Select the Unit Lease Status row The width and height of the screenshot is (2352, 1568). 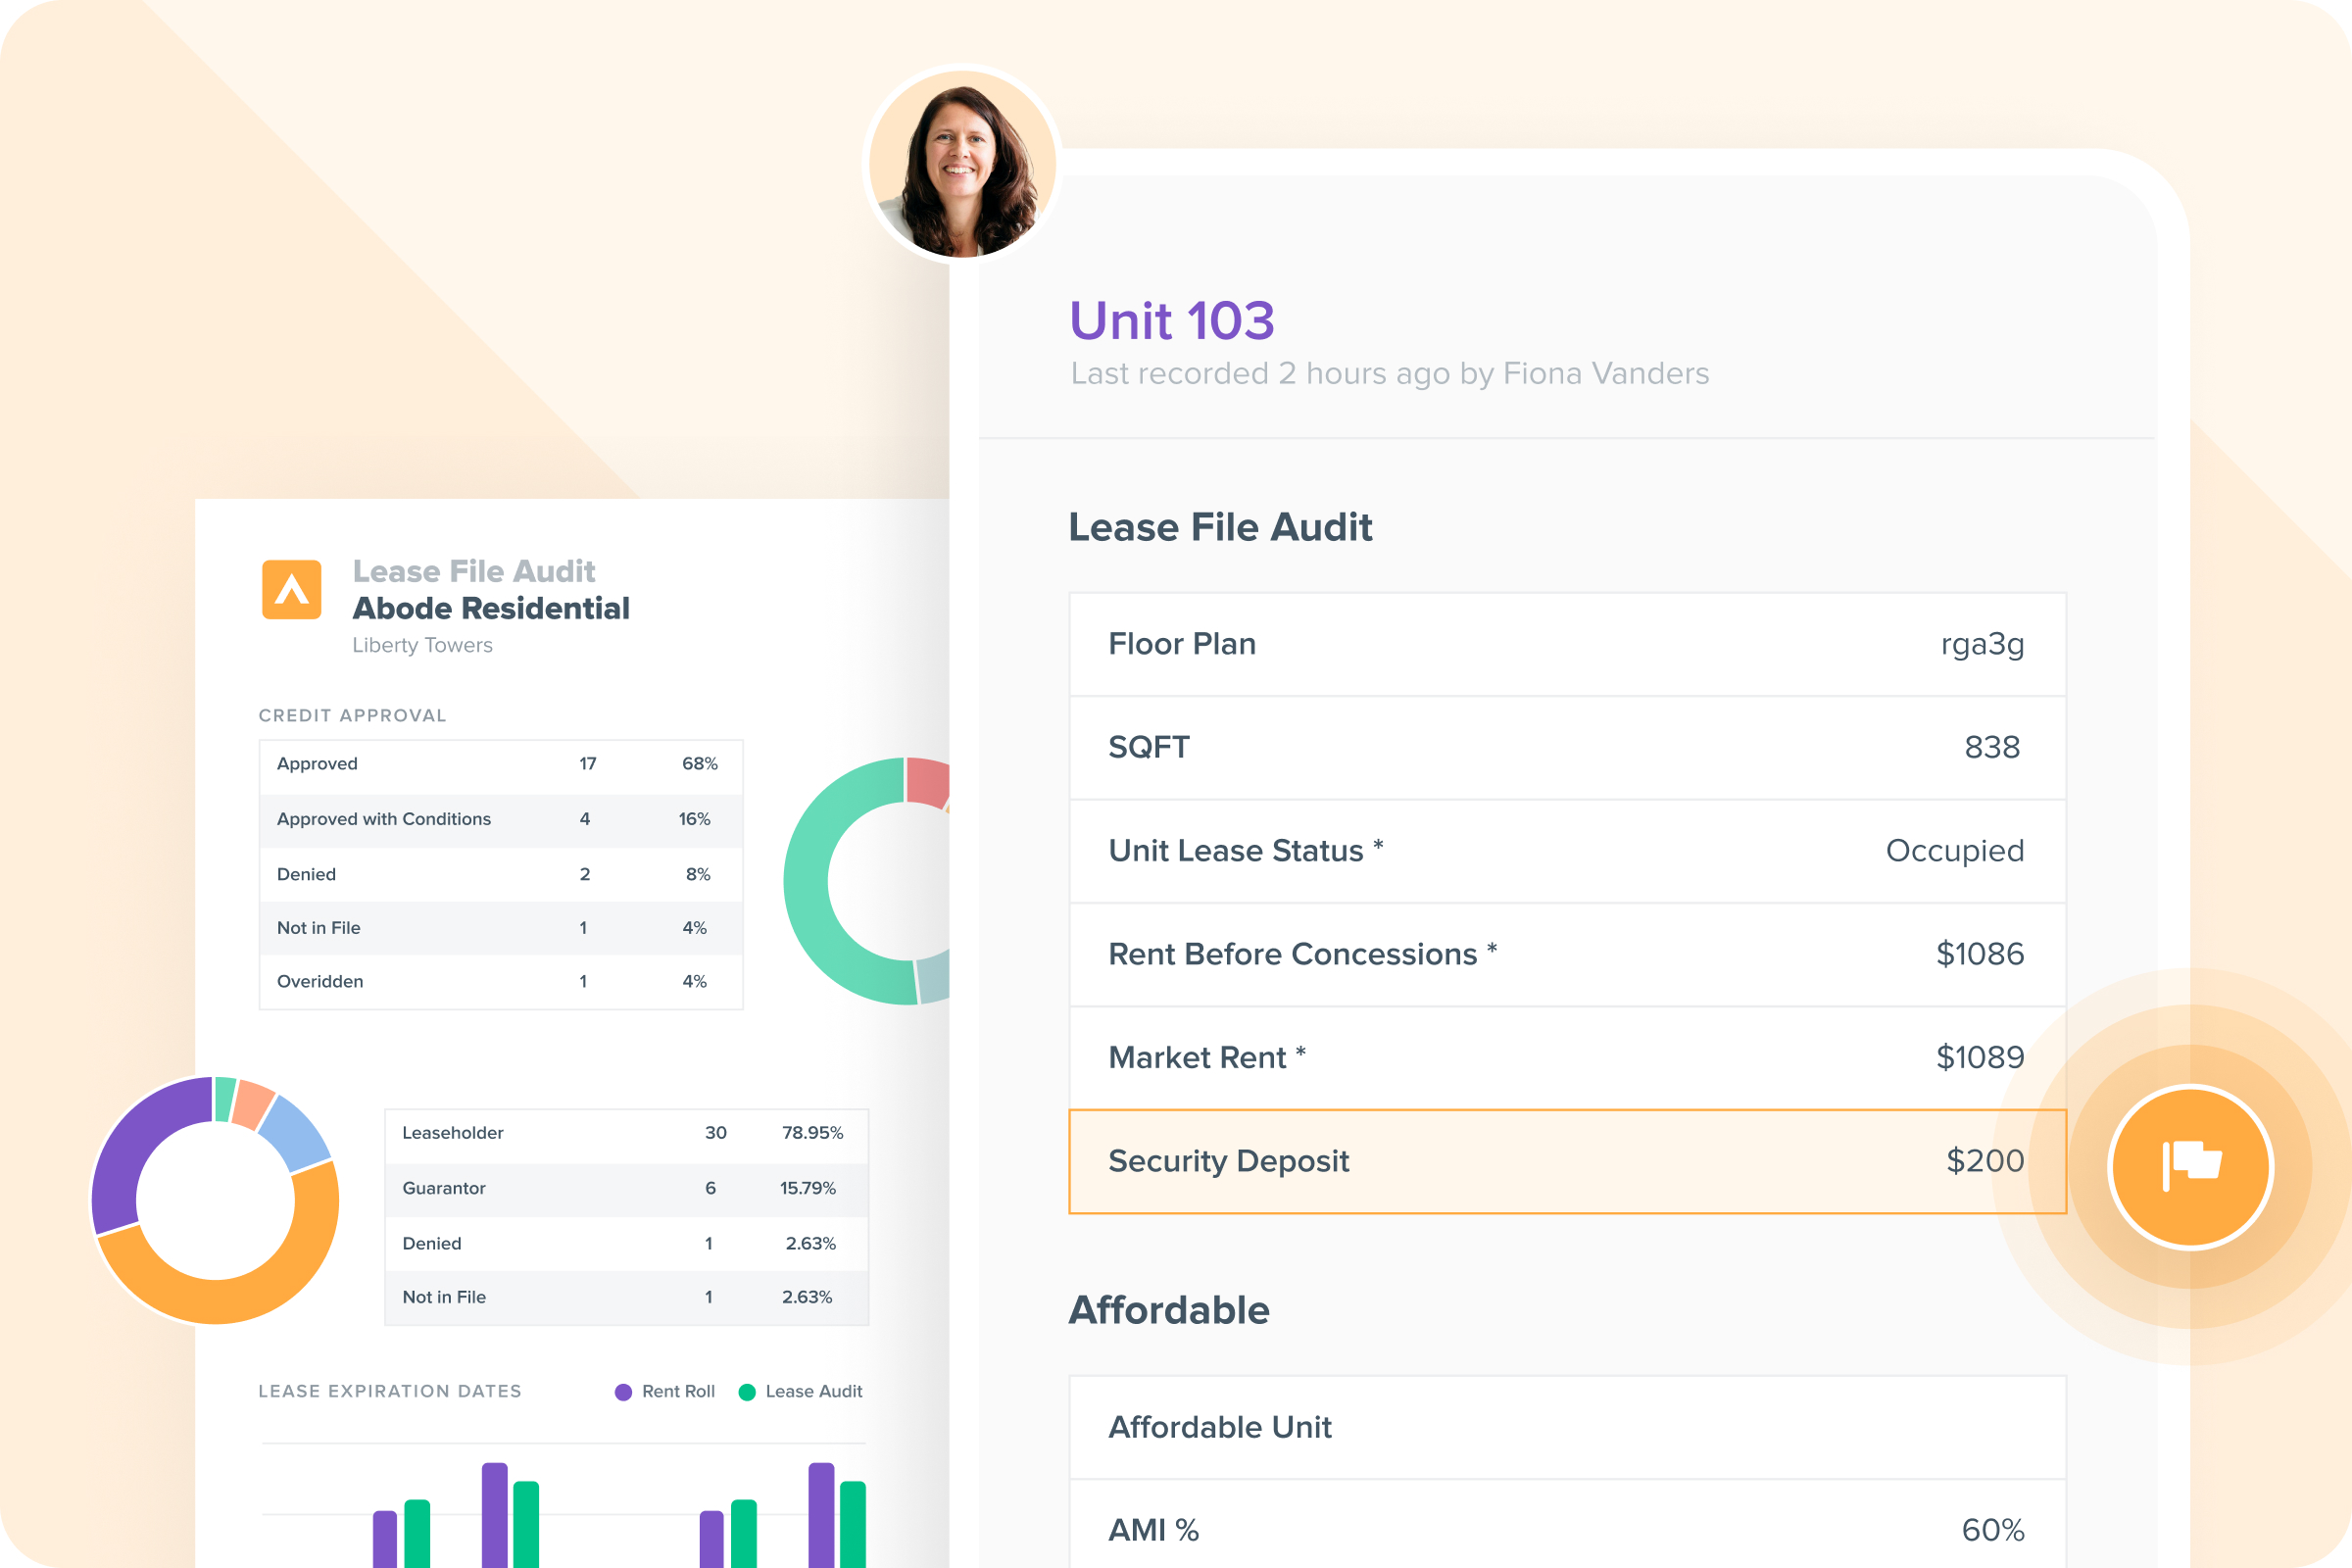pos(1566,851)
